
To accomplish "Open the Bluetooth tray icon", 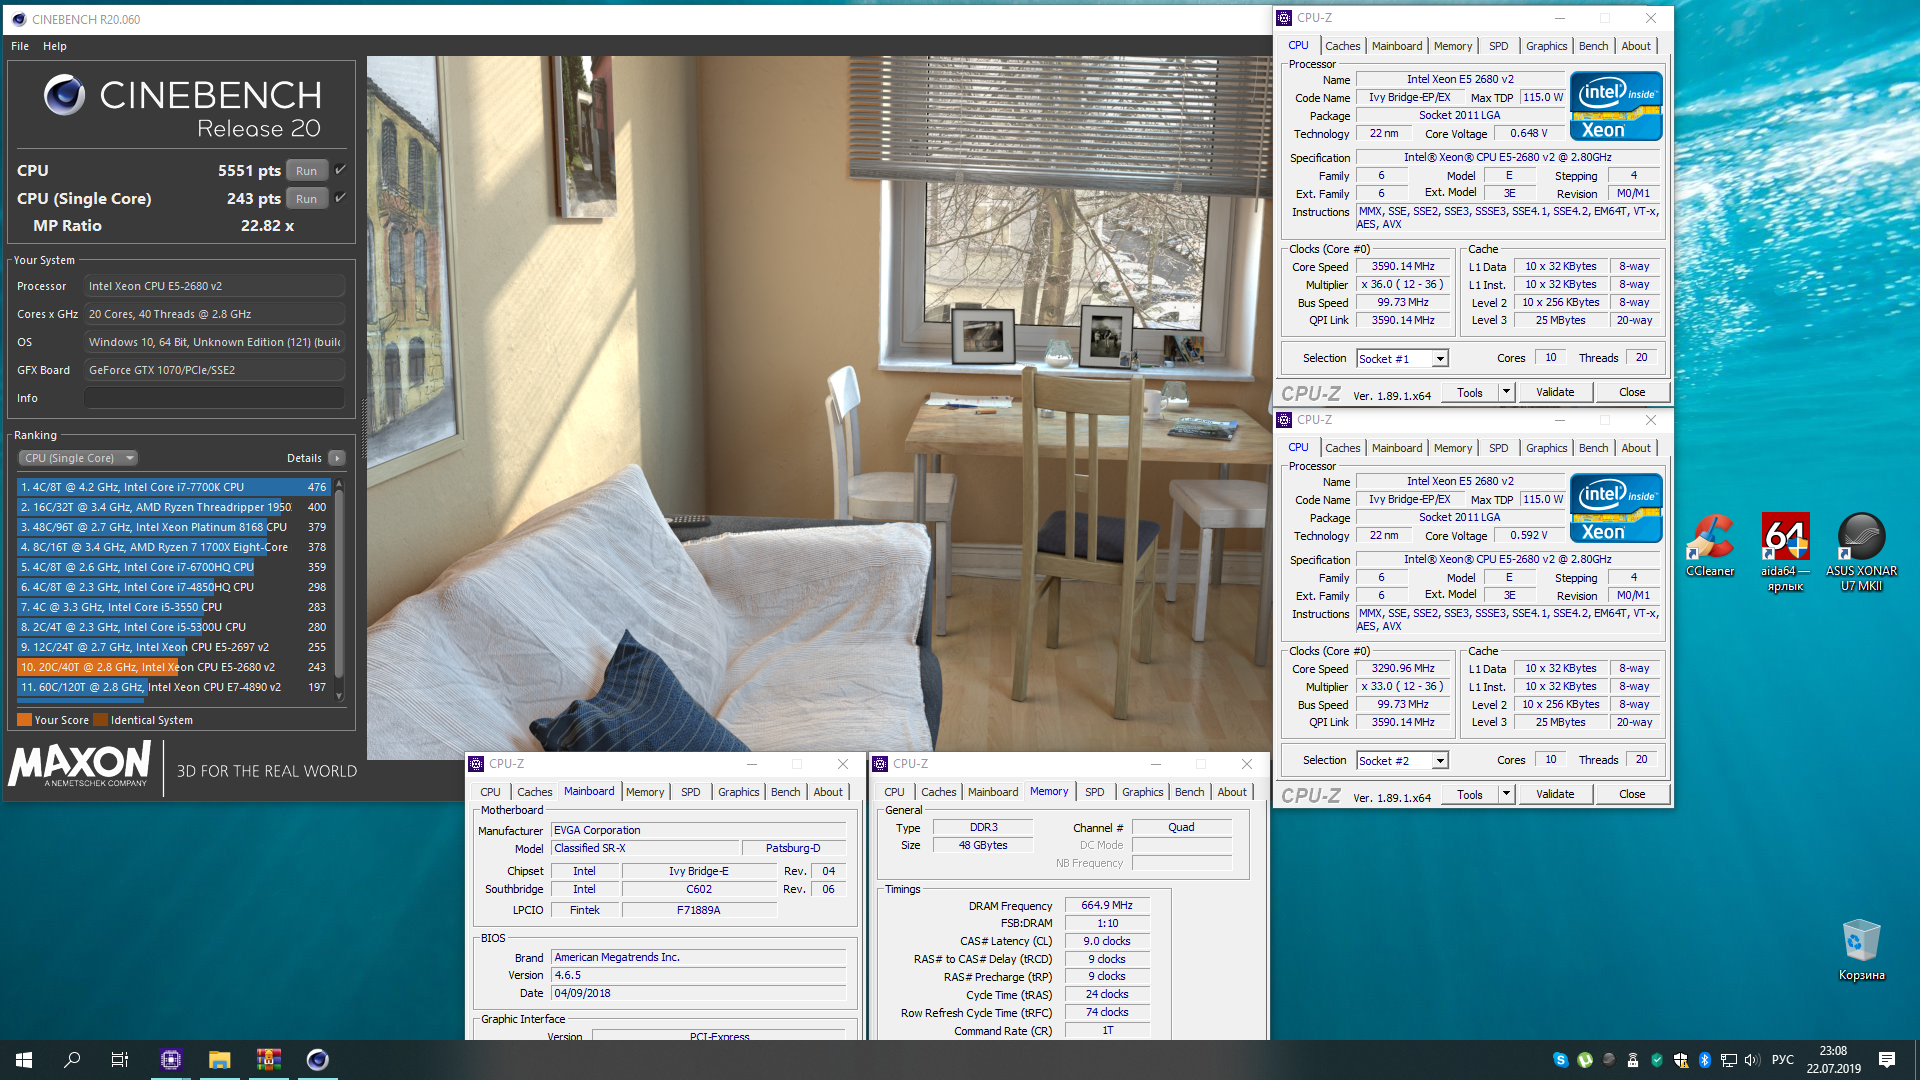I will click(1705, 1060).
